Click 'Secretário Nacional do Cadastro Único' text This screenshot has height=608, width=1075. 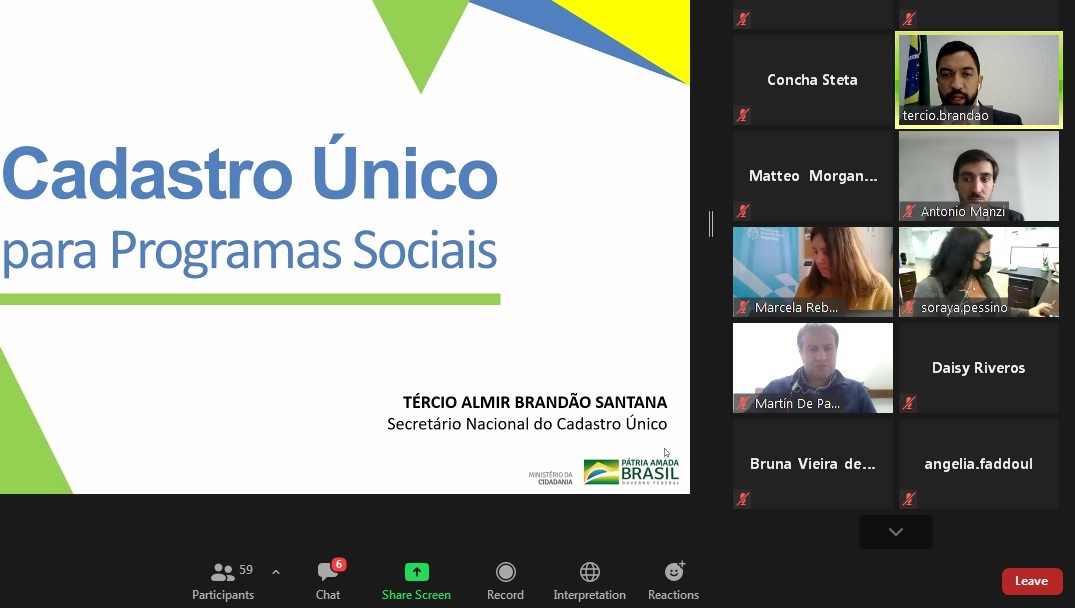pyautogui.click(x=527, y=424)
